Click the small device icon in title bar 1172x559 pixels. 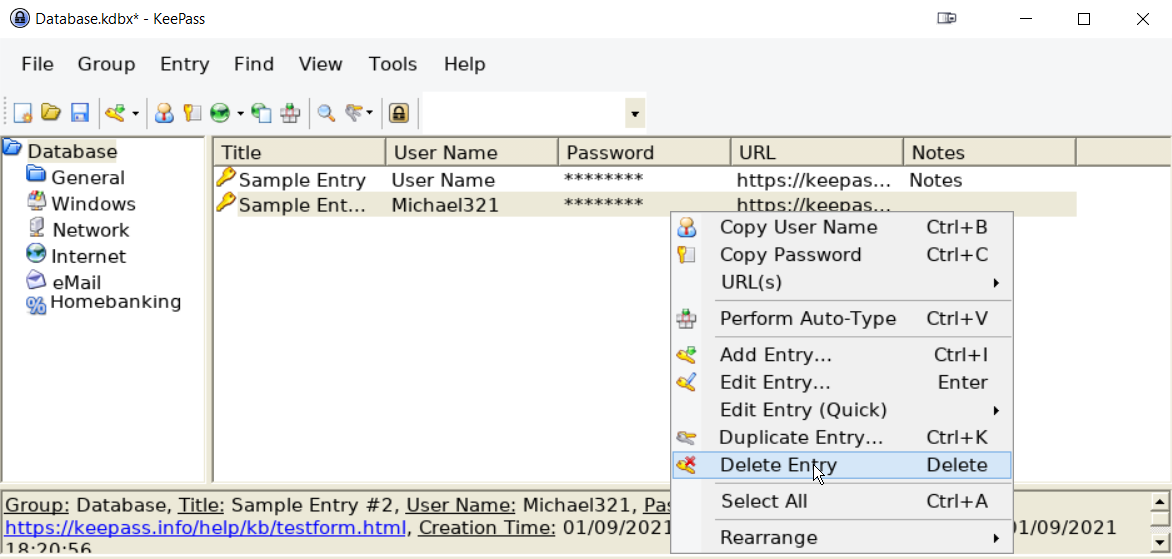(x=947, y=19)
